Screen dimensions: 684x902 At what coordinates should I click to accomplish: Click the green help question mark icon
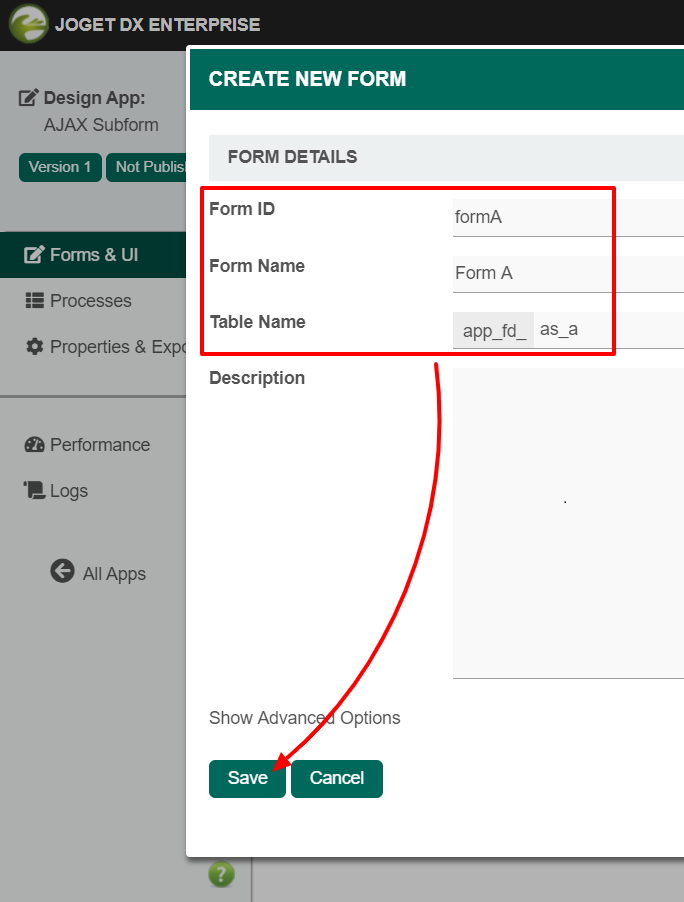point(221,874)
